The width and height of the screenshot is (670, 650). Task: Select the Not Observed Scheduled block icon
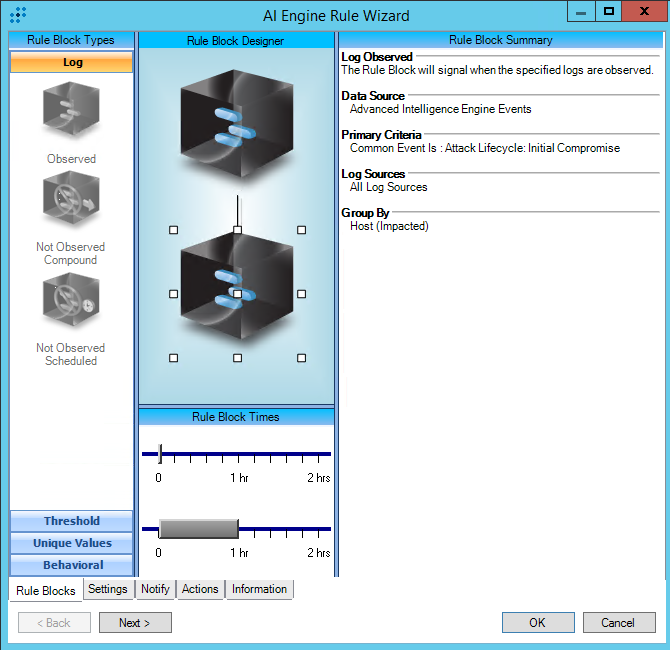71,304
